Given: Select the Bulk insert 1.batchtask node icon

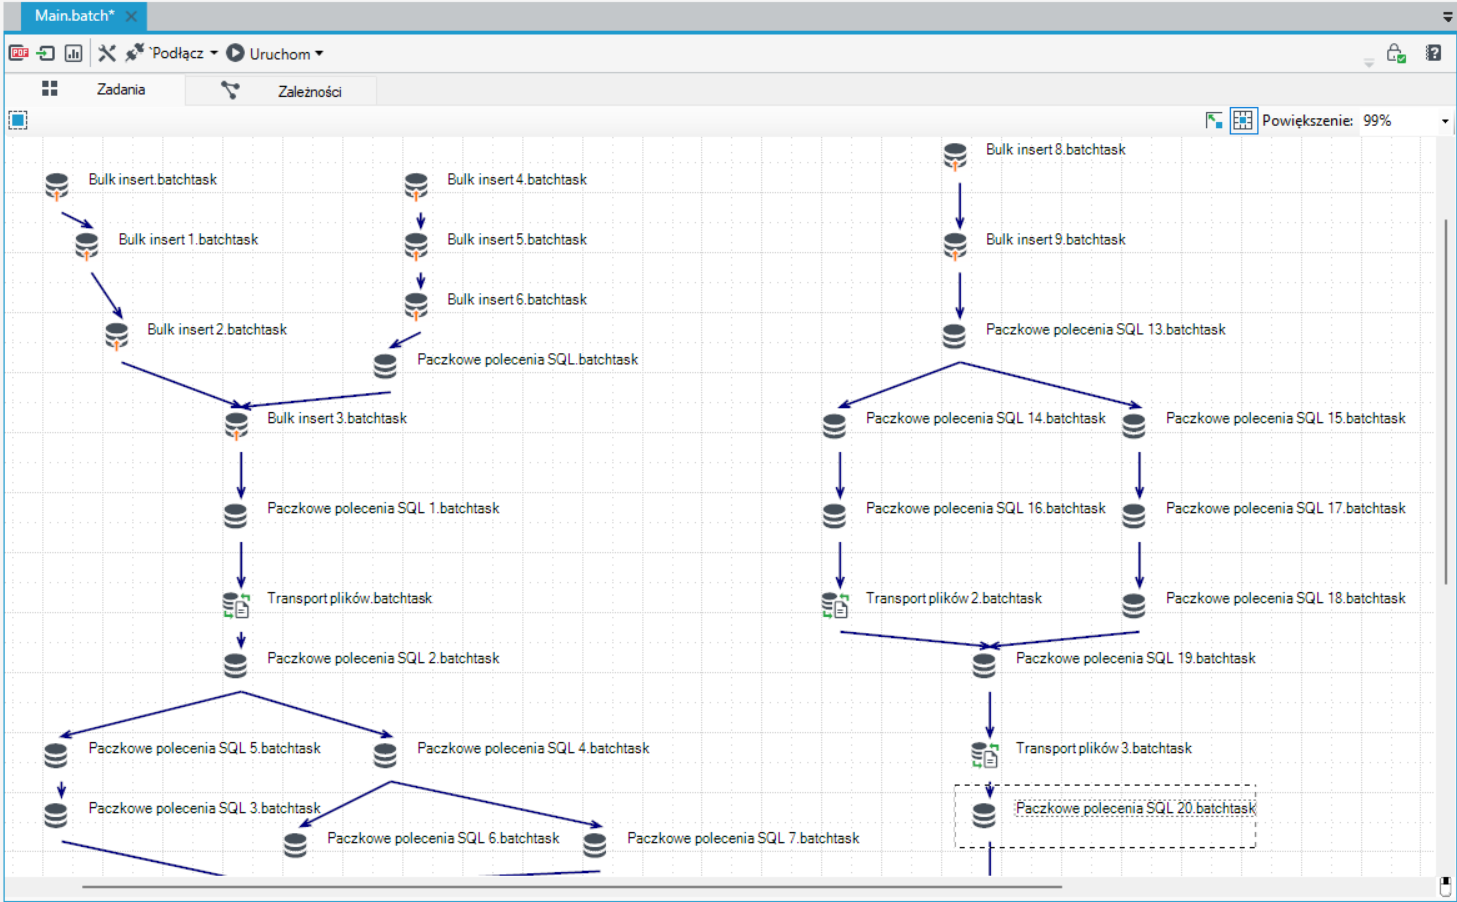Looking at the screenshot, I should coord(87,246).
